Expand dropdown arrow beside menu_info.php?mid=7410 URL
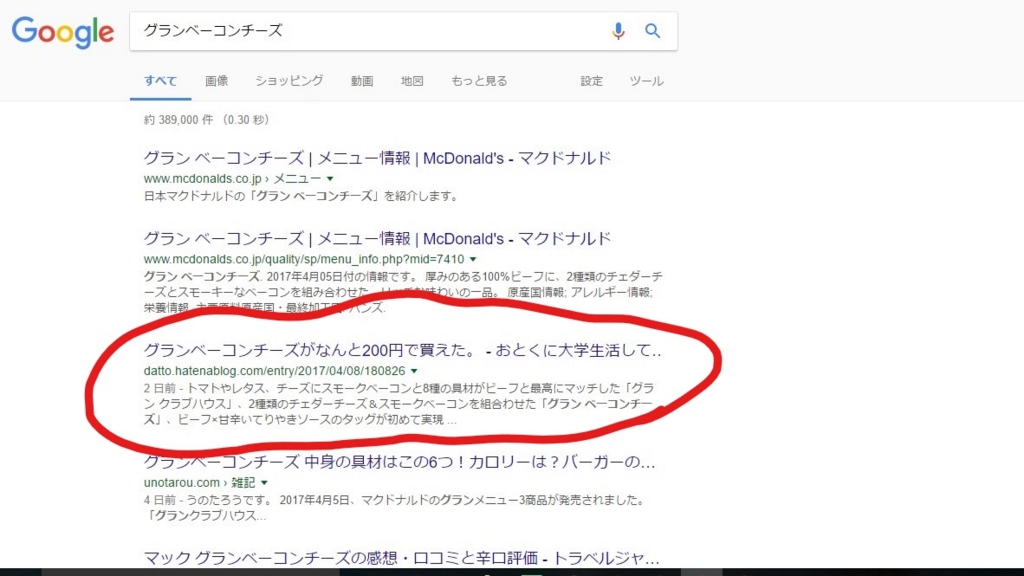The width and height of the screenshot is (1024, 576). (473, 259)
